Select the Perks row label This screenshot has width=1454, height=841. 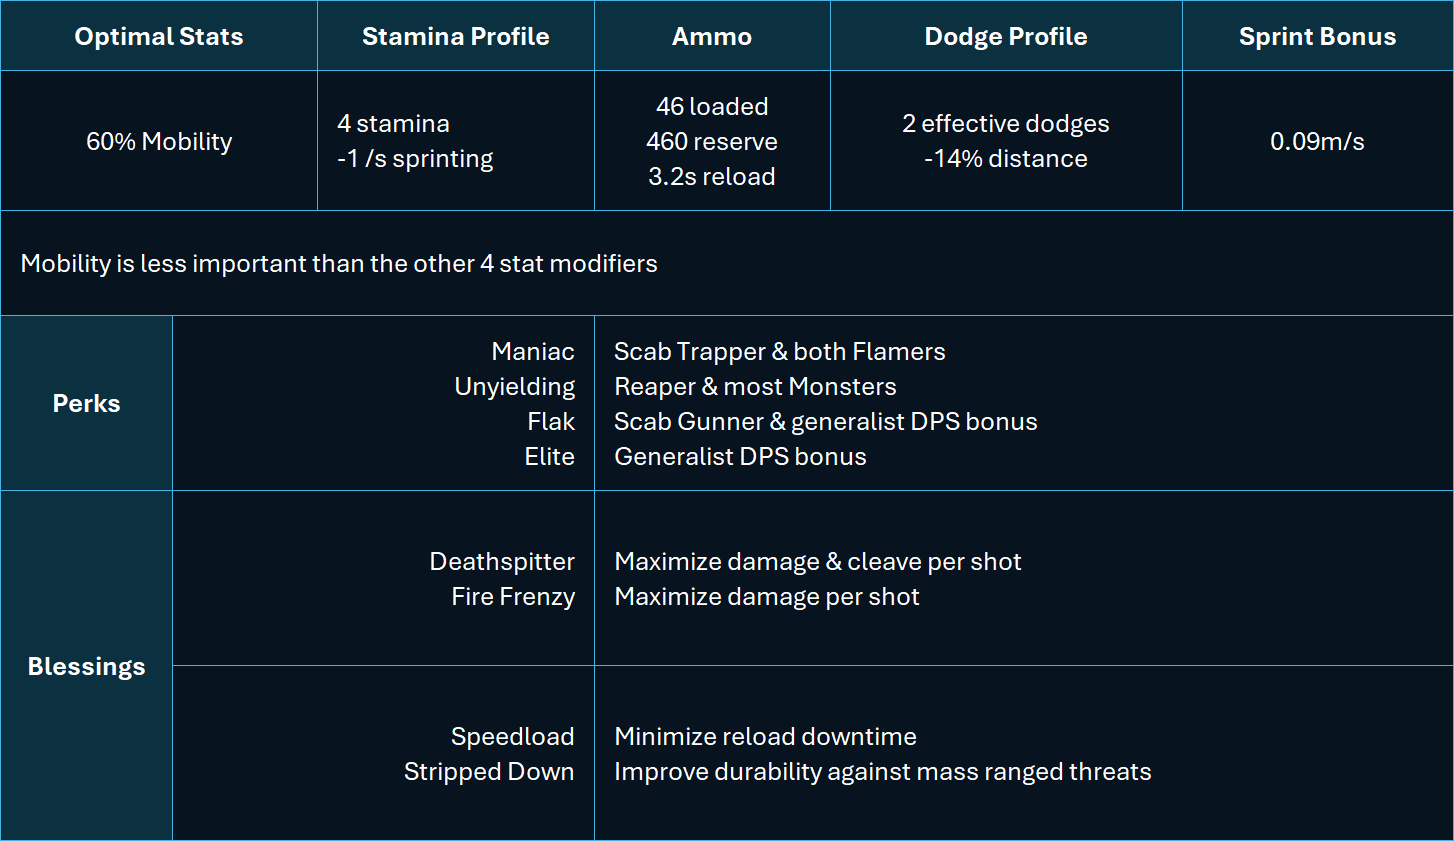point(86,403)
